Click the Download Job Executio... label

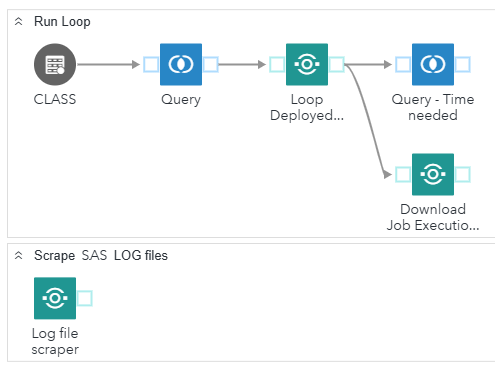[433, 217]
